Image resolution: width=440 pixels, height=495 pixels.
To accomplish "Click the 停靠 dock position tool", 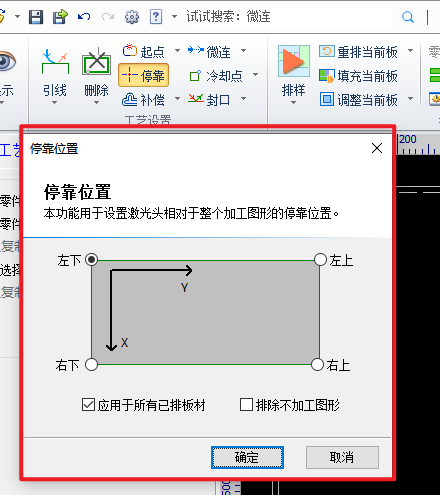I will click(143, 75).
